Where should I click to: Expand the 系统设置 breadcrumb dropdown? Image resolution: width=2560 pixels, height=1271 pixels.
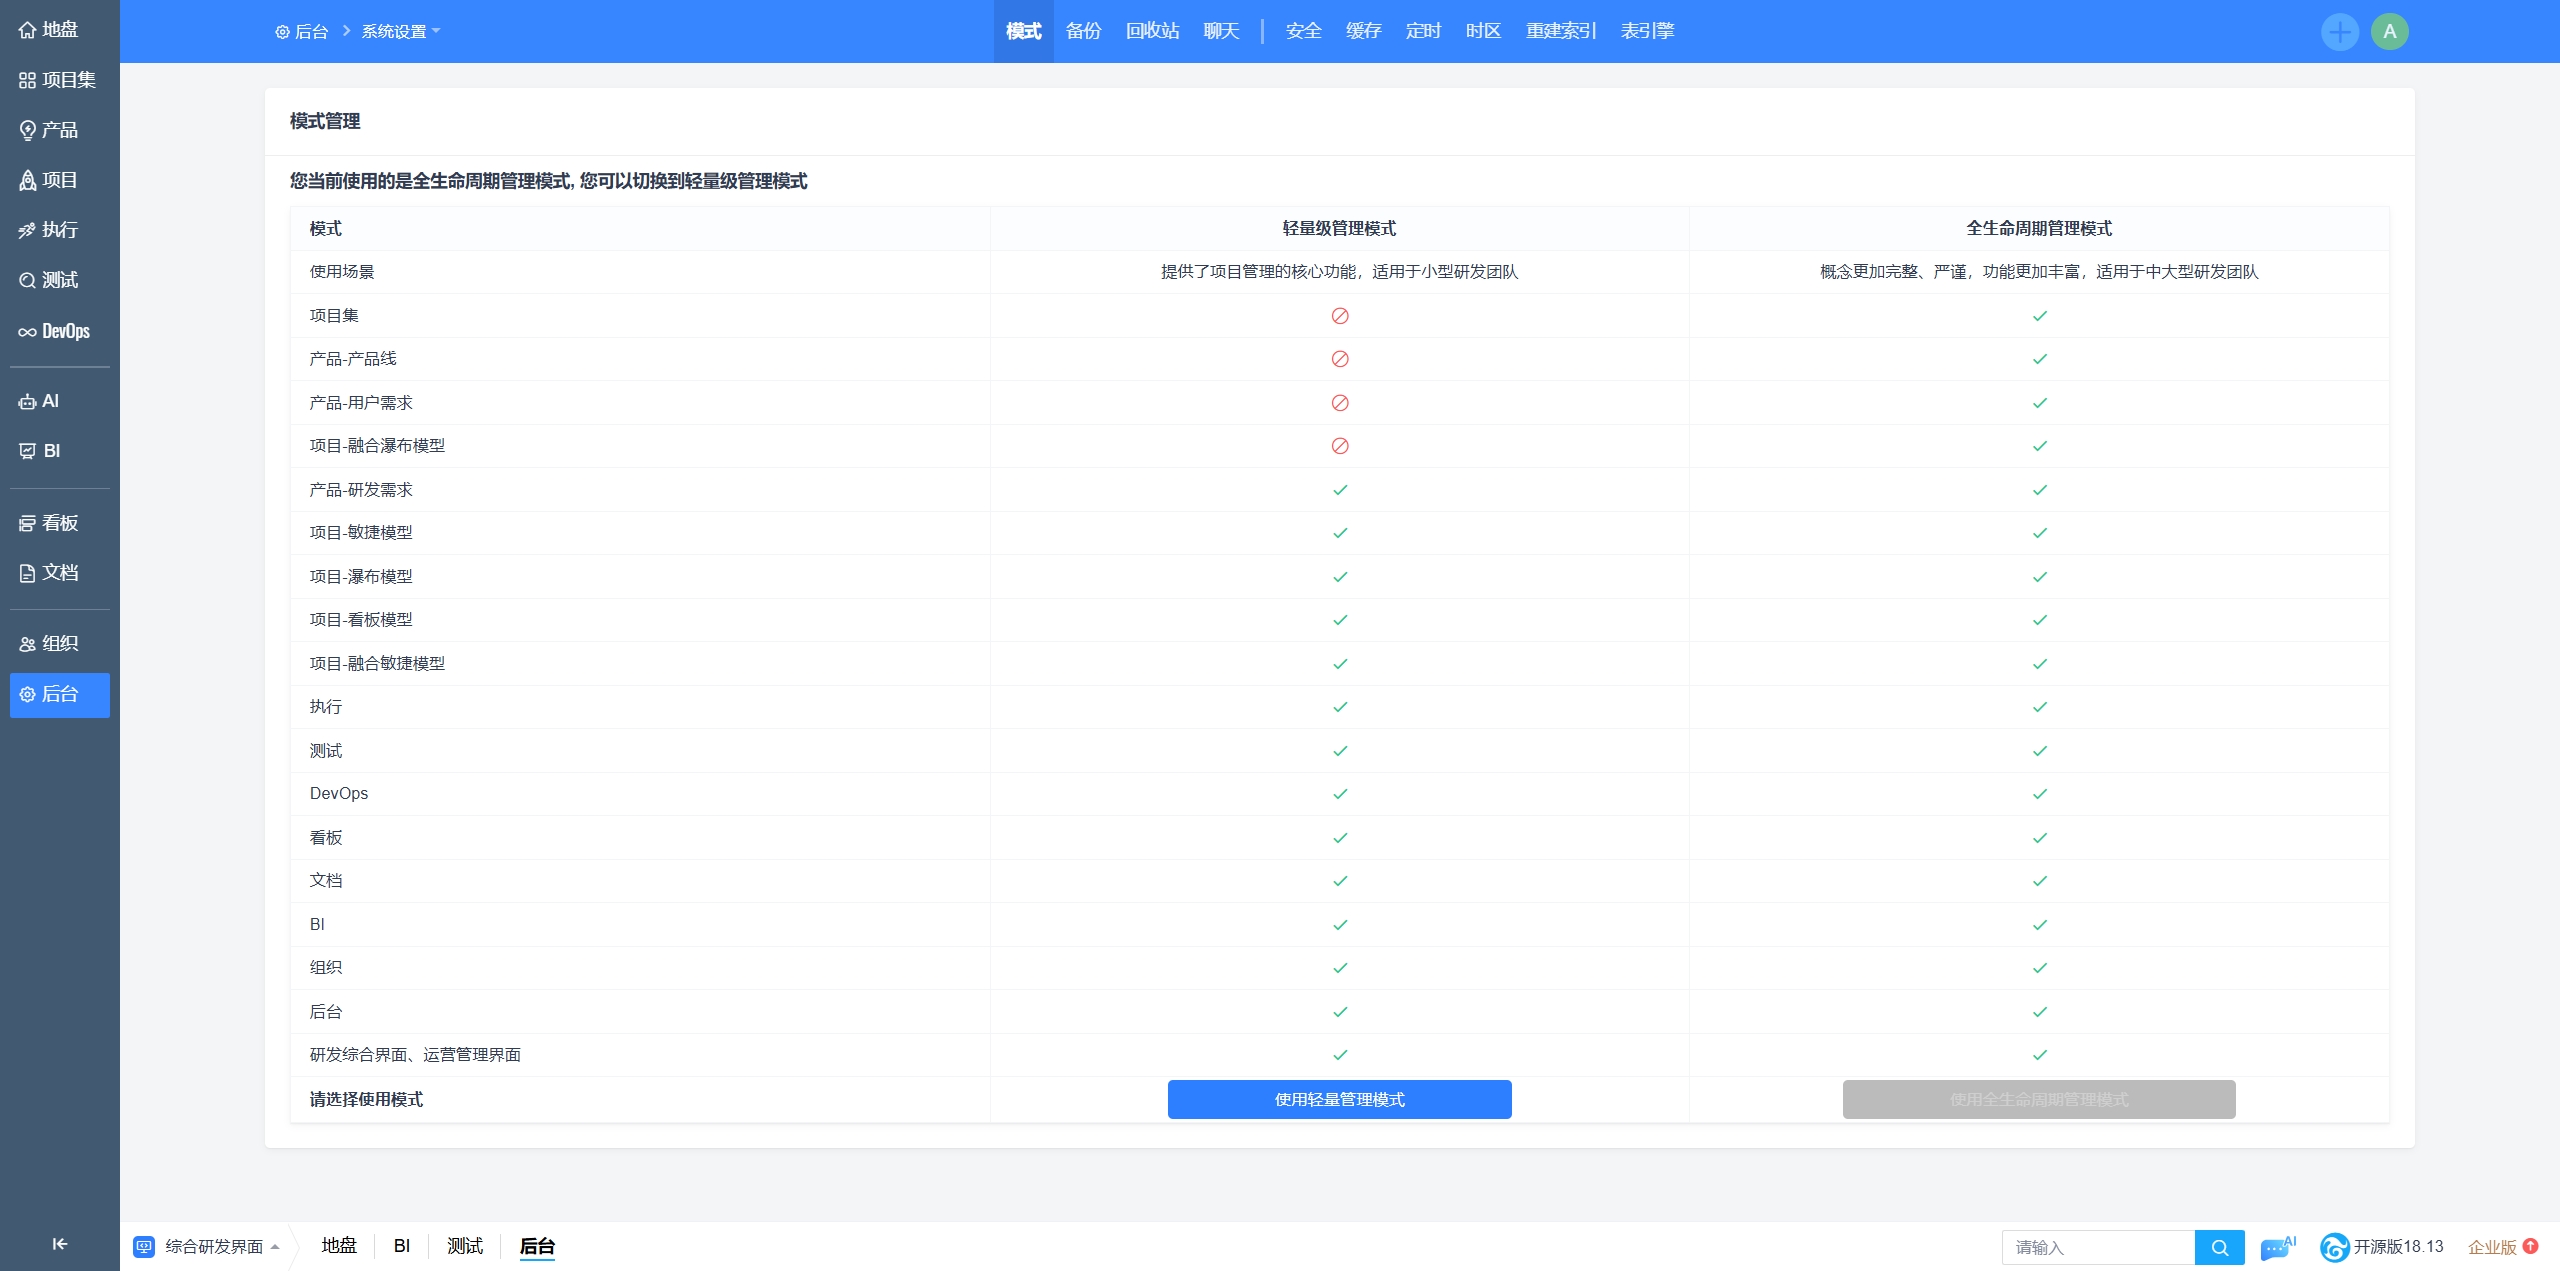[400, 31]
